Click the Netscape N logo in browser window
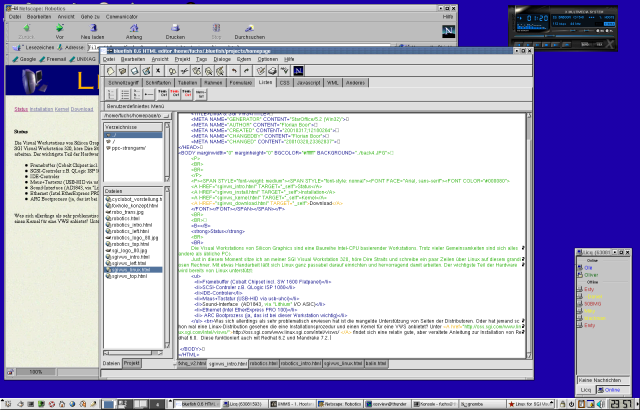640x410 pixels. (448, 31)
